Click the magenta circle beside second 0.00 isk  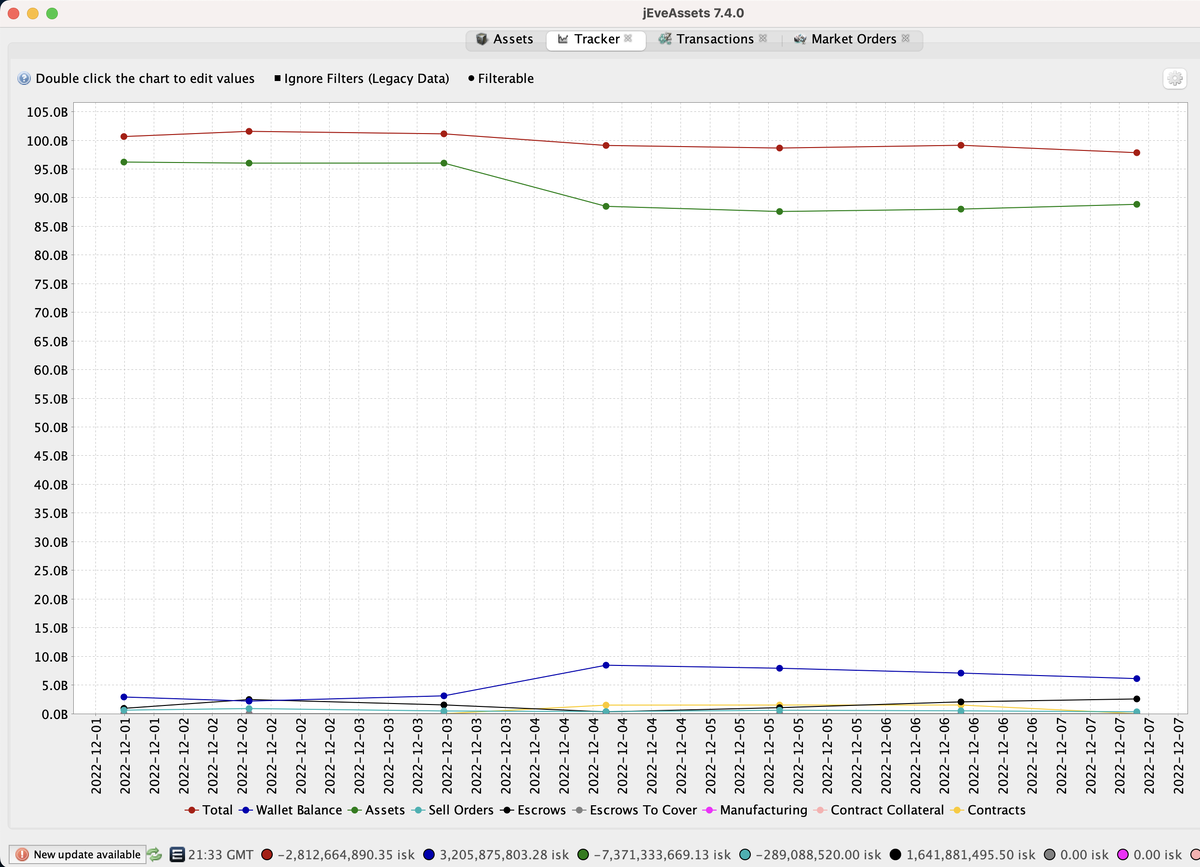point(1123,854)
